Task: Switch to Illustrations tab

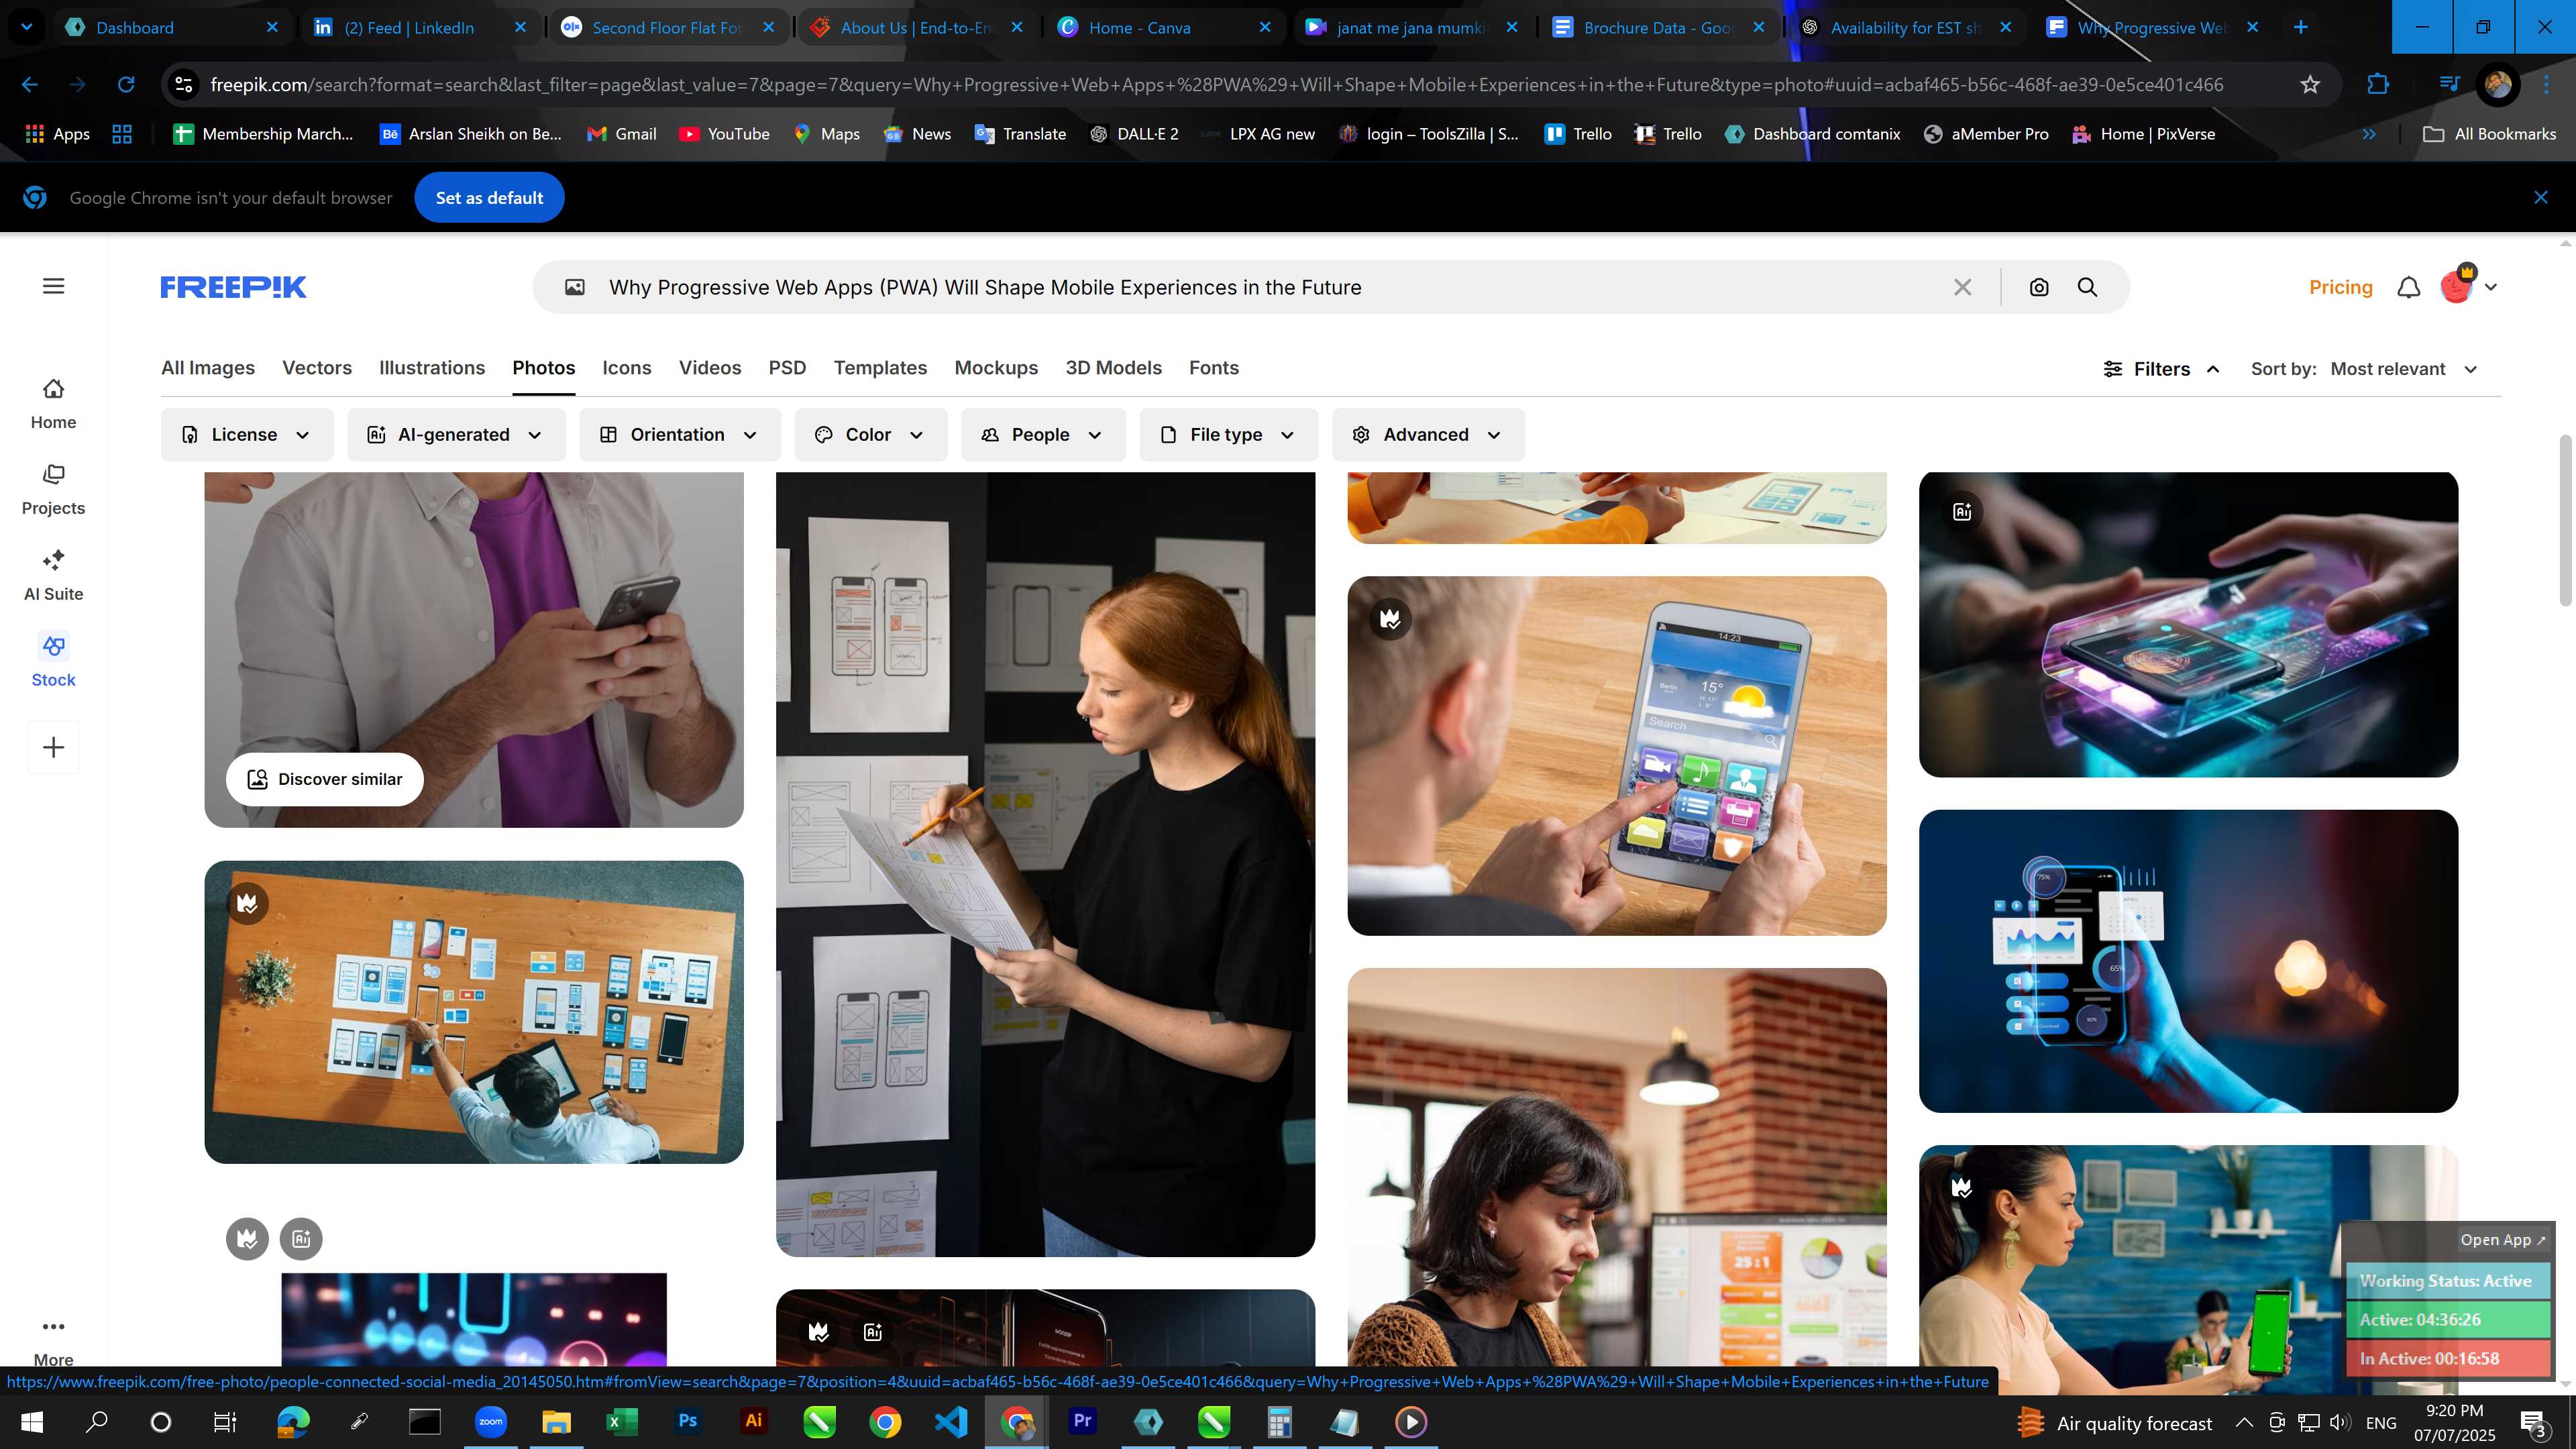Action: point(432,368)
